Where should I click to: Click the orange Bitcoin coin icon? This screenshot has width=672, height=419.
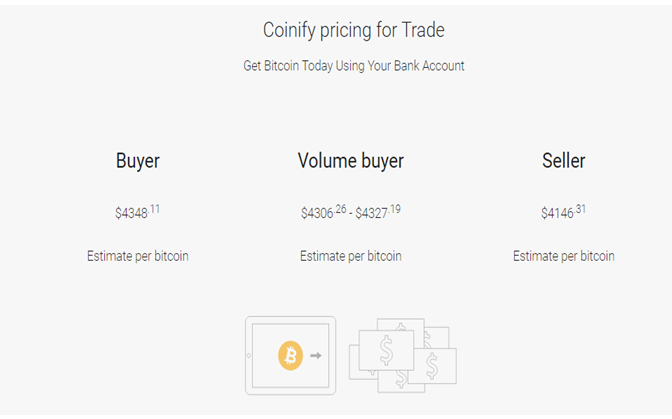[x=291, y=355]
